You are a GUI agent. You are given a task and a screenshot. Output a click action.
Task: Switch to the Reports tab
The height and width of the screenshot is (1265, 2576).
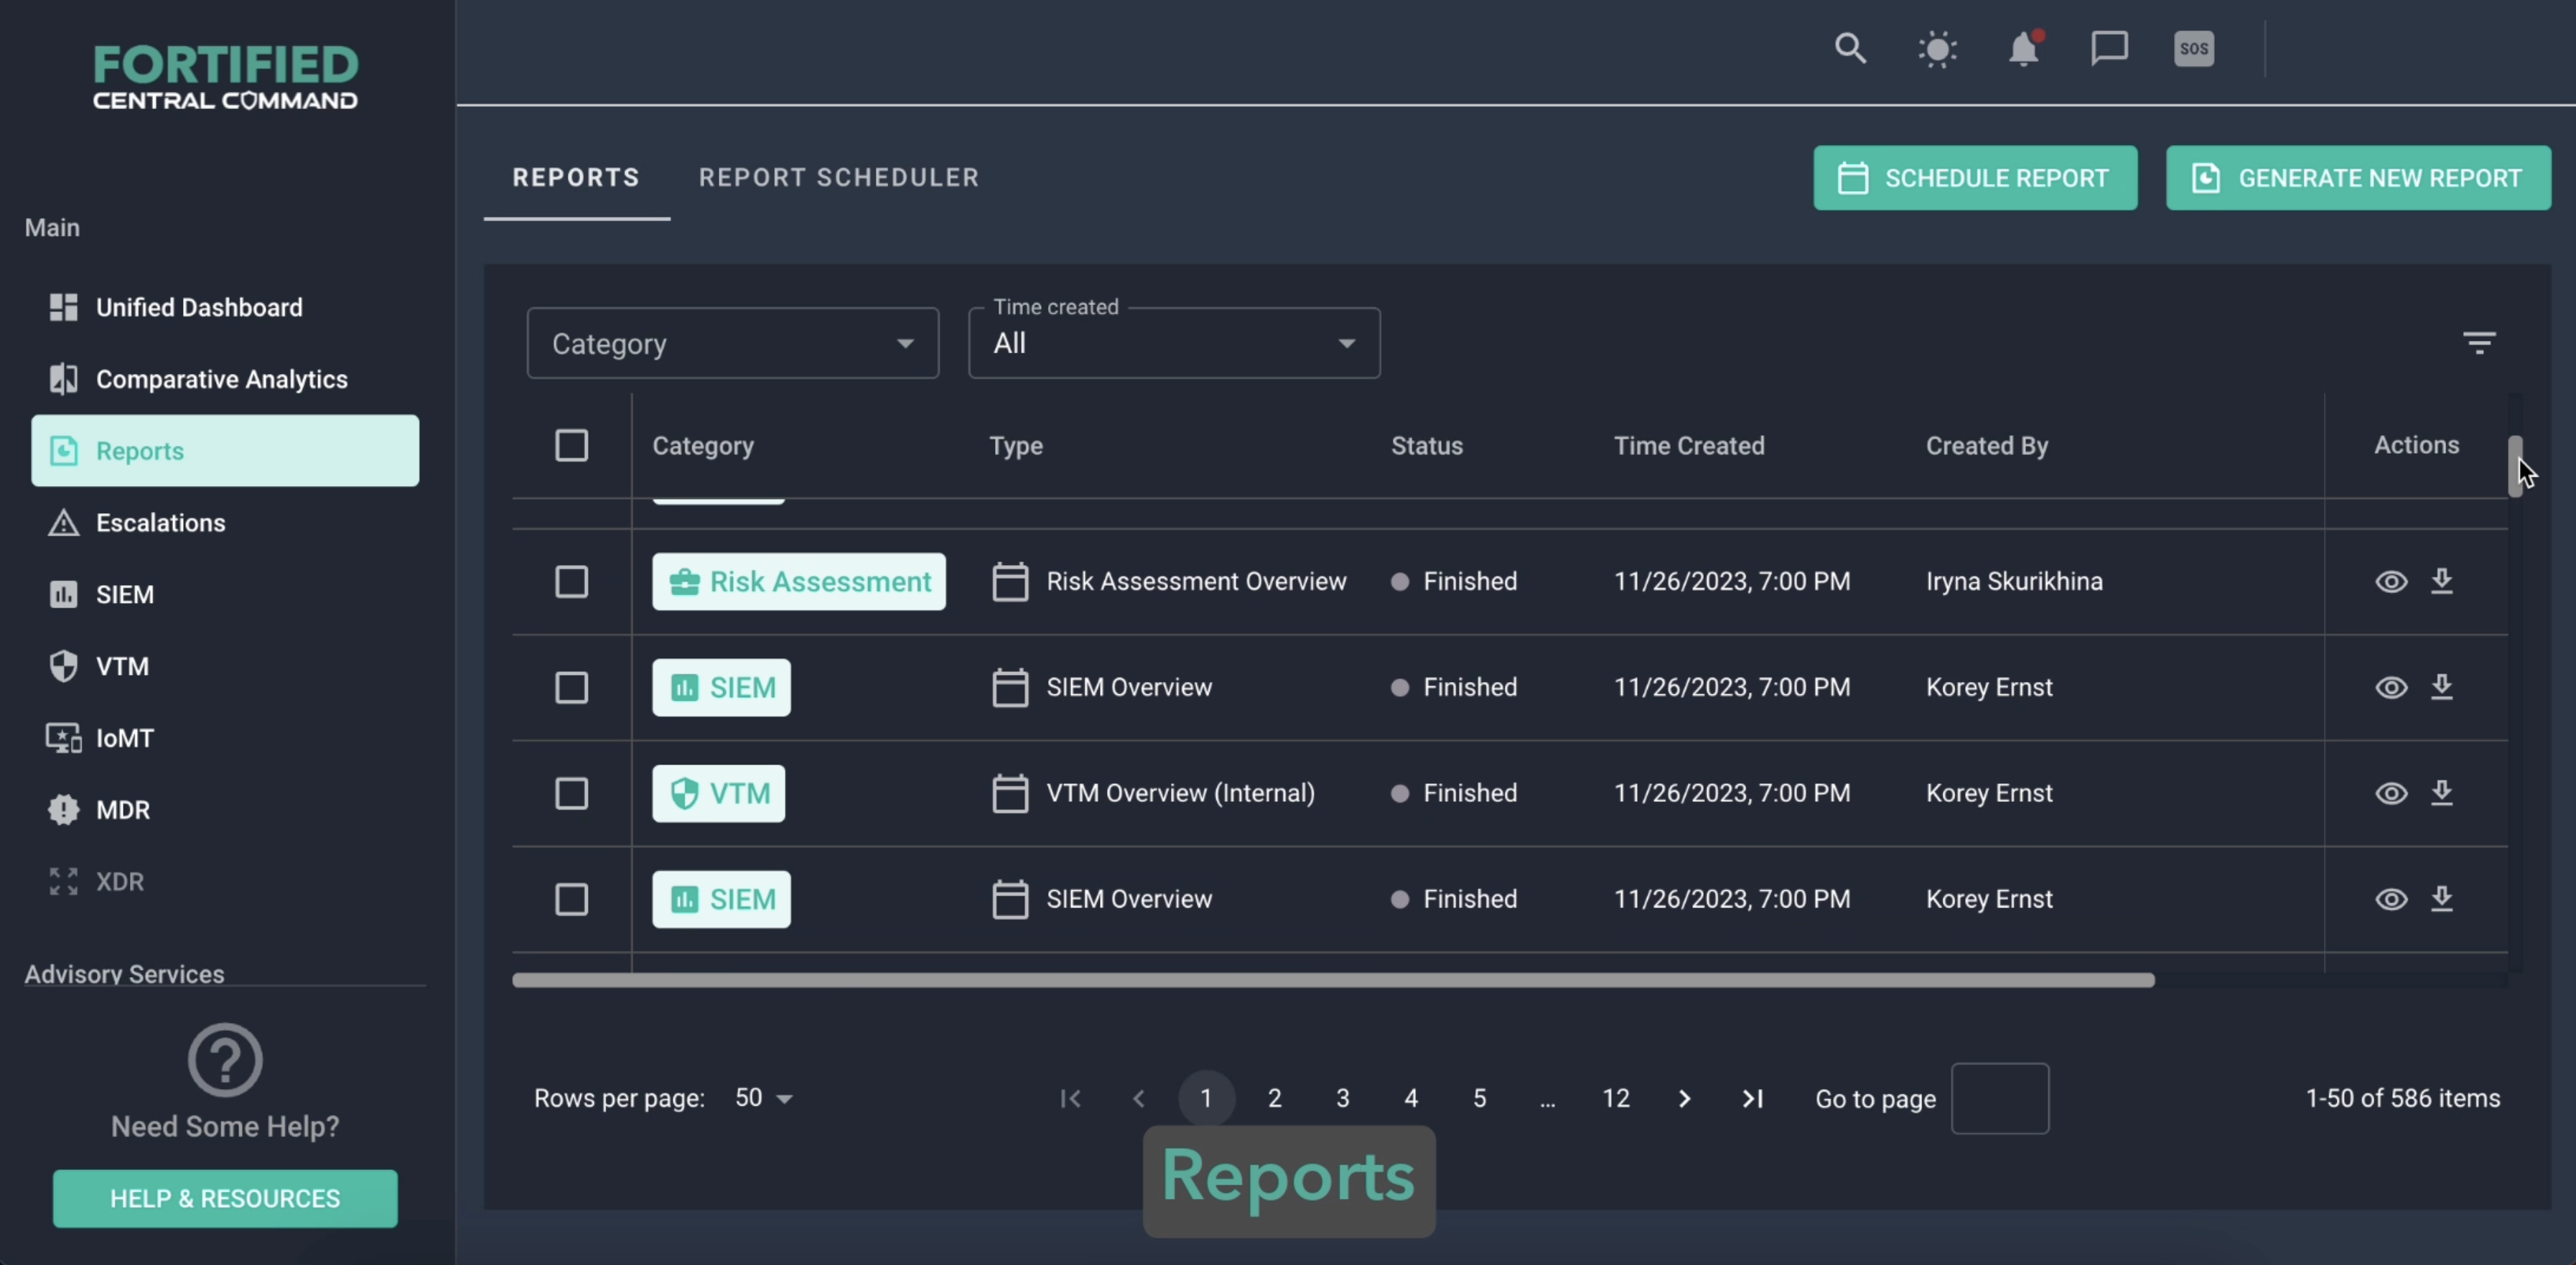point(576,177)
